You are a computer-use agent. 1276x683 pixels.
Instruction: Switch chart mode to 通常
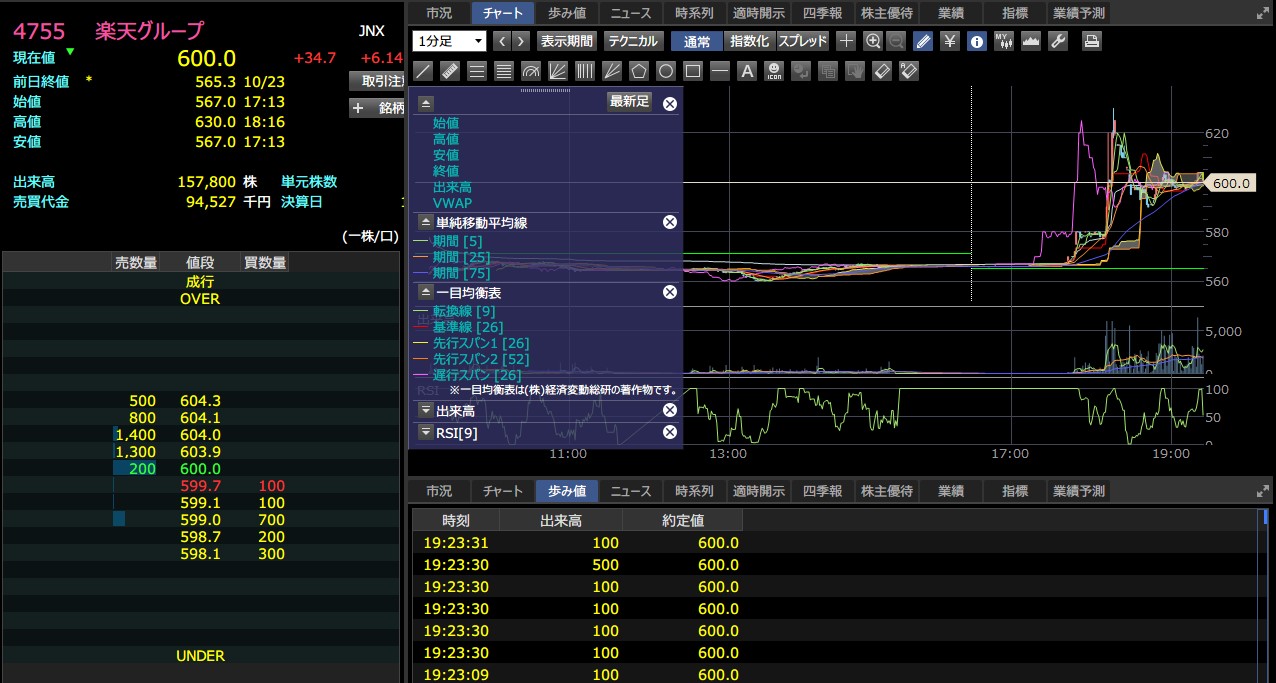pyautogui.click(x=697, y=41)
